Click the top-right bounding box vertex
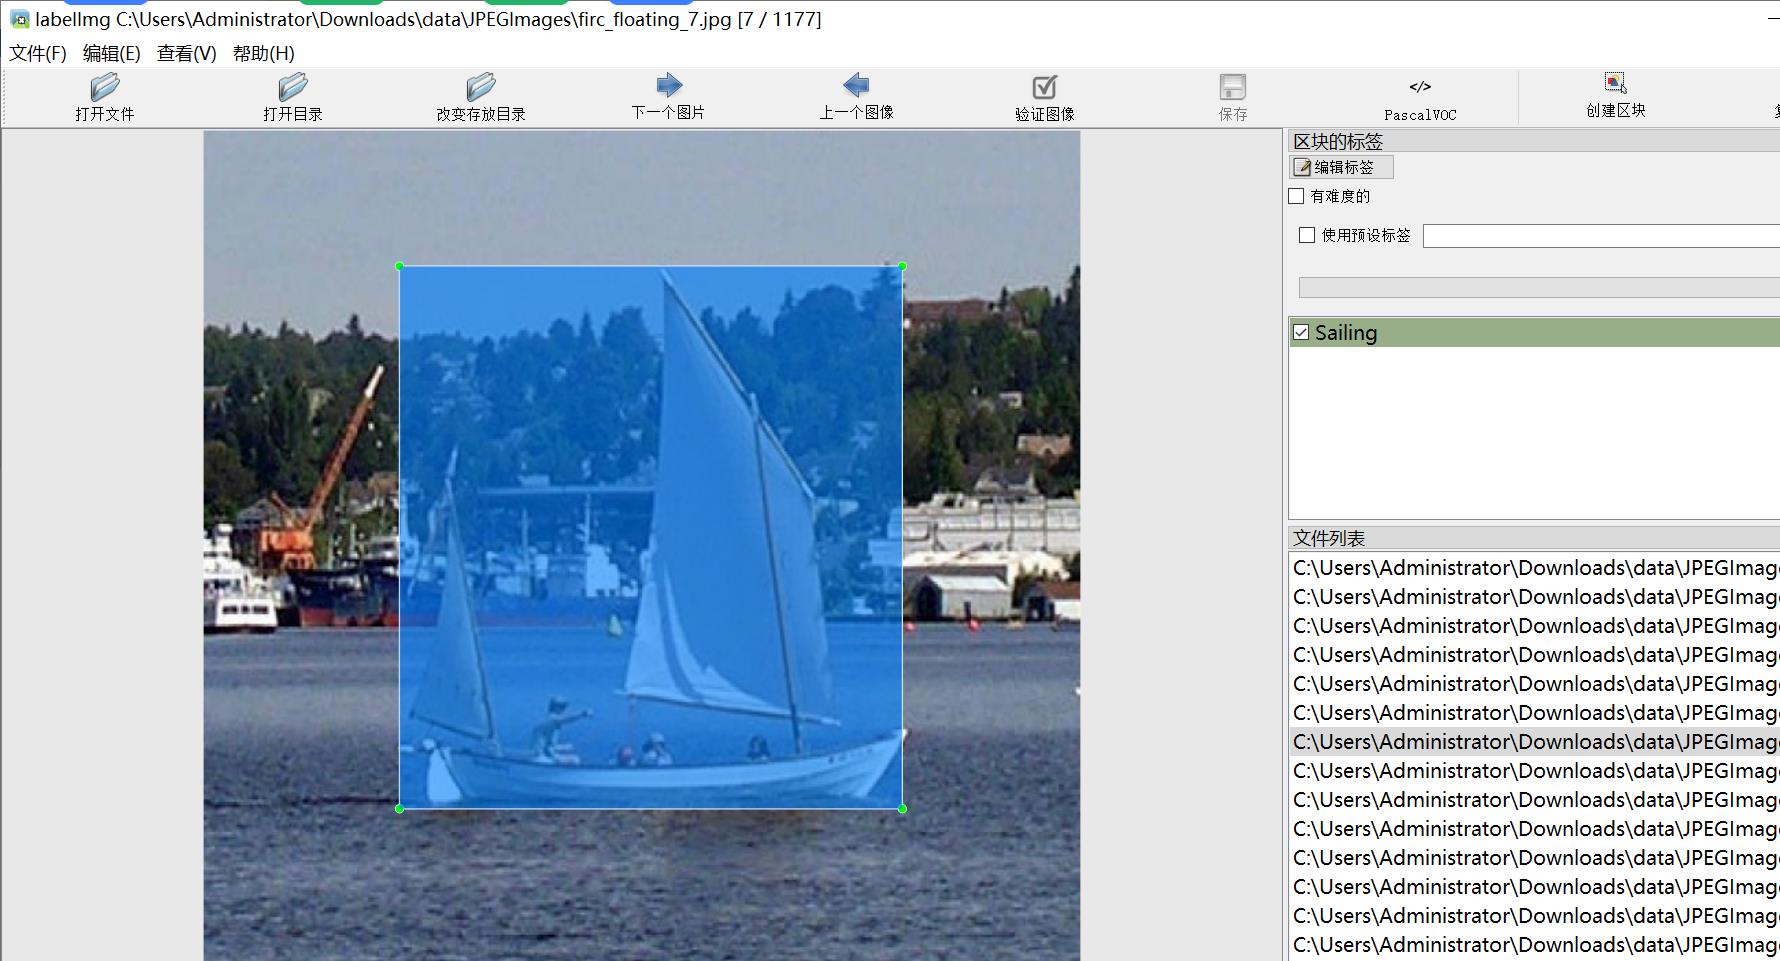The image size is (1780, 961). tap(902, 266)
